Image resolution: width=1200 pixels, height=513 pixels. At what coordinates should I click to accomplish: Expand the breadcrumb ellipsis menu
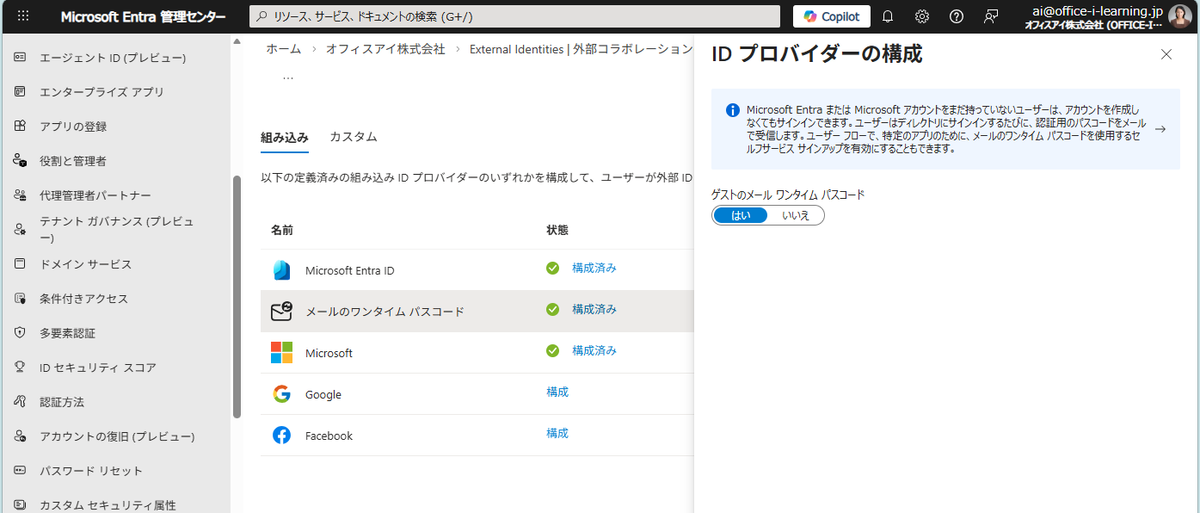click(288, 77)
